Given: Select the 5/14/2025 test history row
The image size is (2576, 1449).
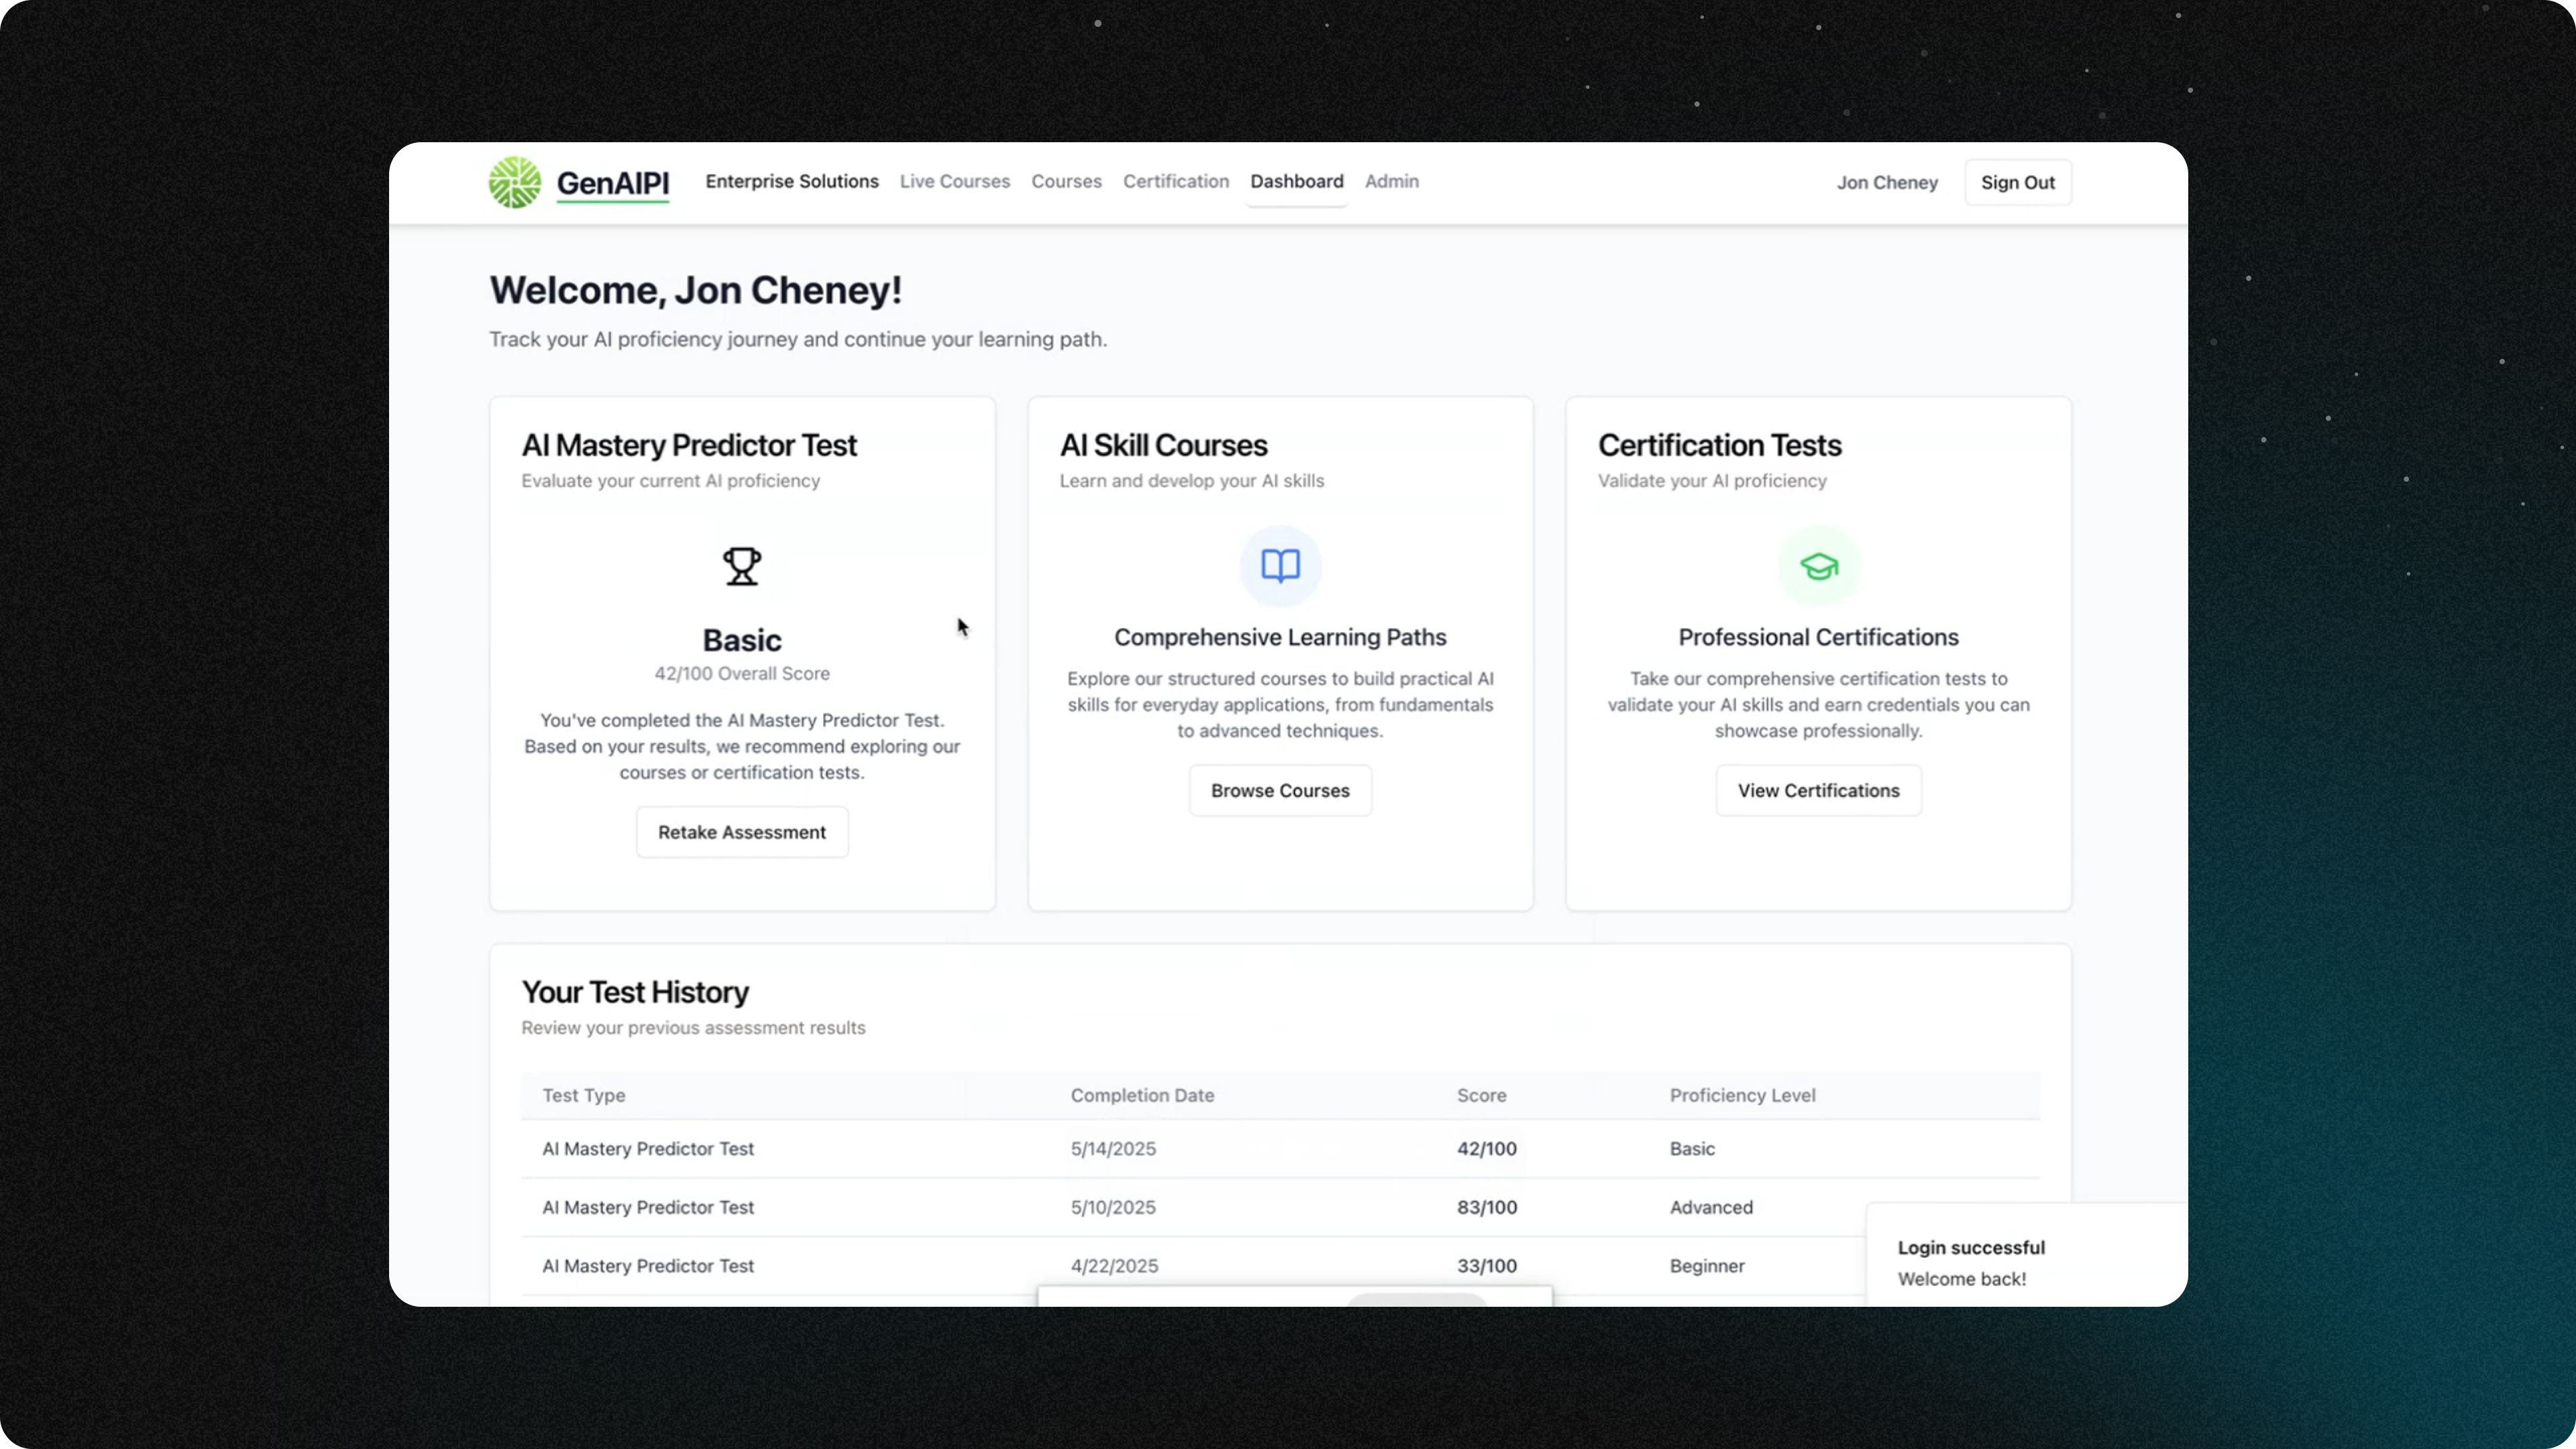Looking at the screenshot, I should (x=1112, y=1149).
